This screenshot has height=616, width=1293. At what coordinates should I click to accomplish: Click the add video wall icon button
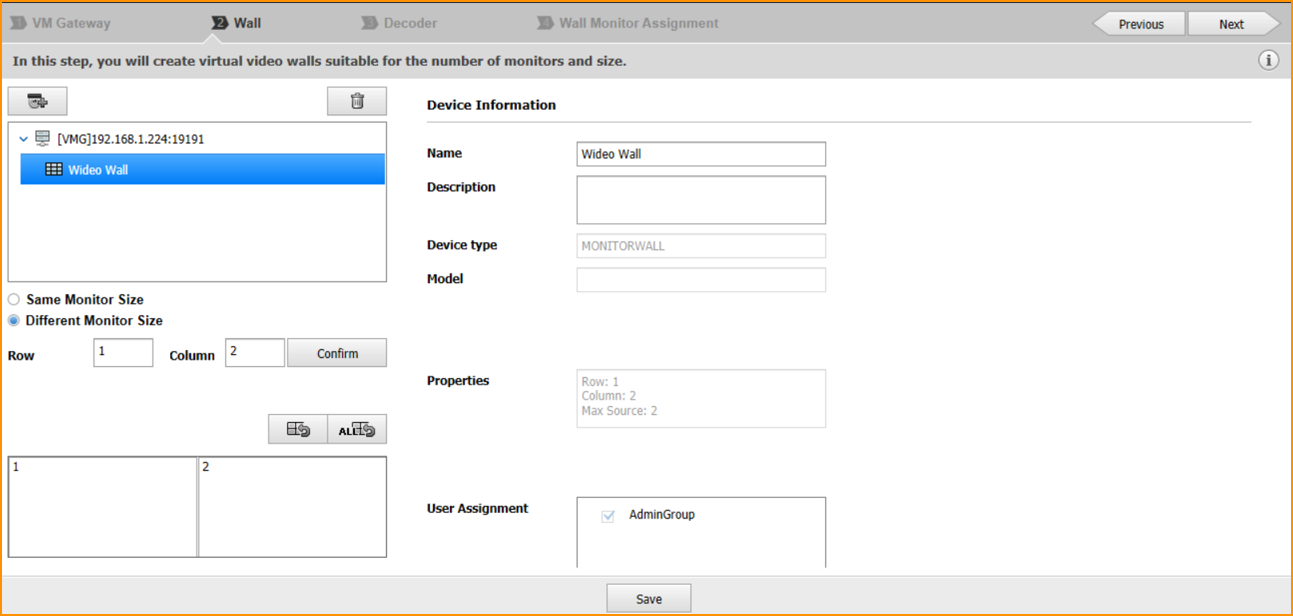[37, 101]
